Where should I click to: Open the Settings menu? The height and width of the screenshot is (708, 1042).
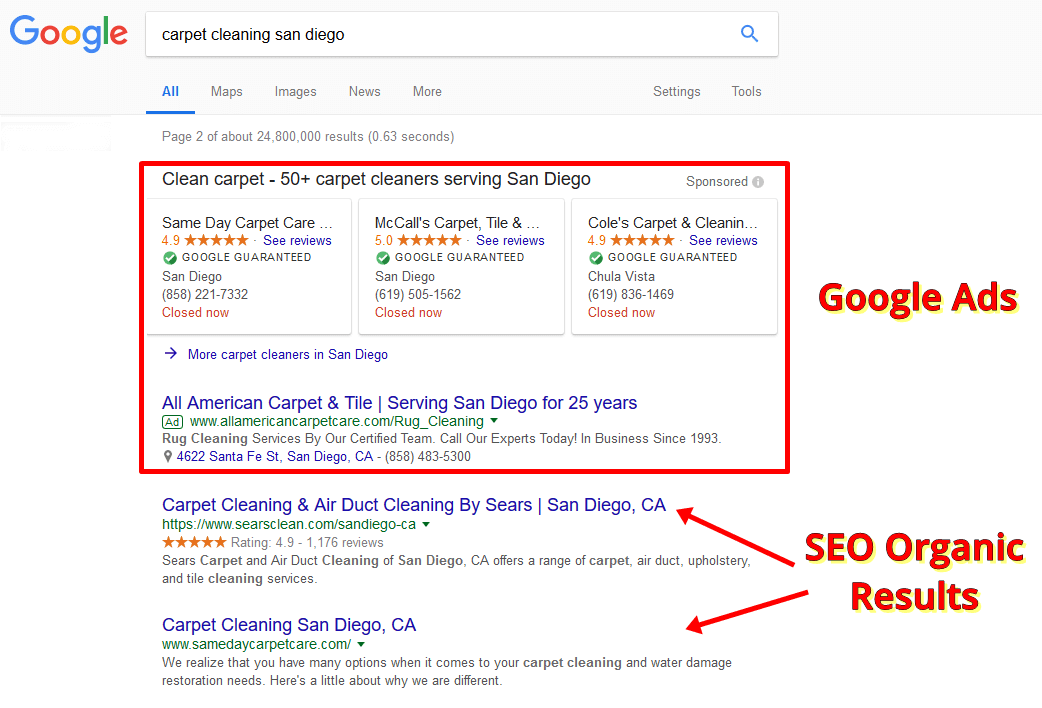pyautogui.click(x=677, y=91)
